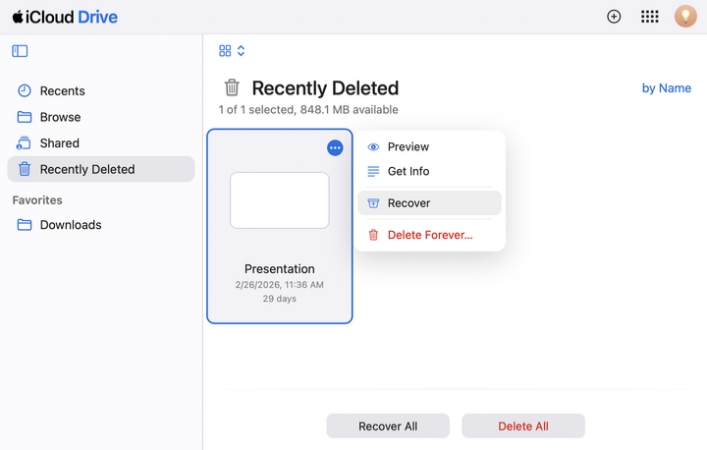The width and height of the screenshot is (707, 450).
Task: Click the clock icon next to Recents
Action: coord(24,91)
